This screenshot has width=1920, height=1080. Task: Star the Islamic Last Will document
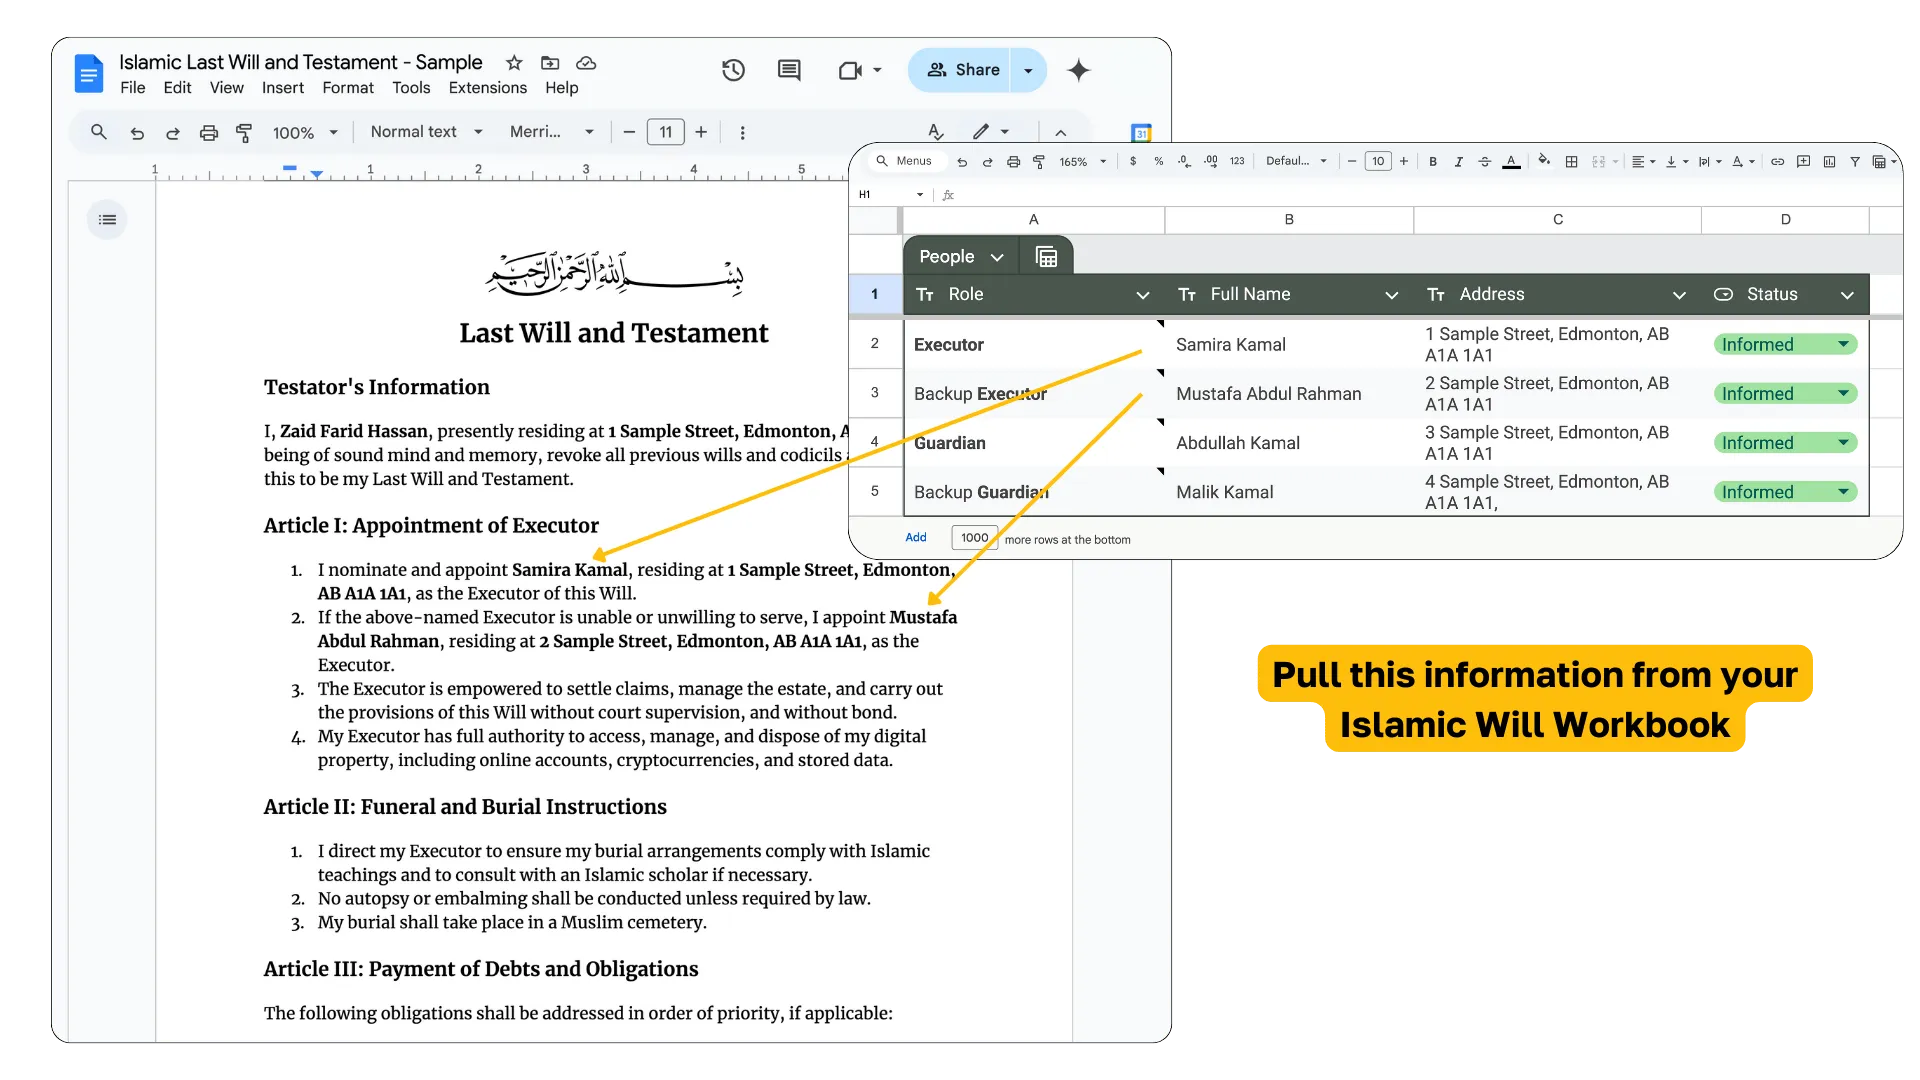(x=514, y=63)
